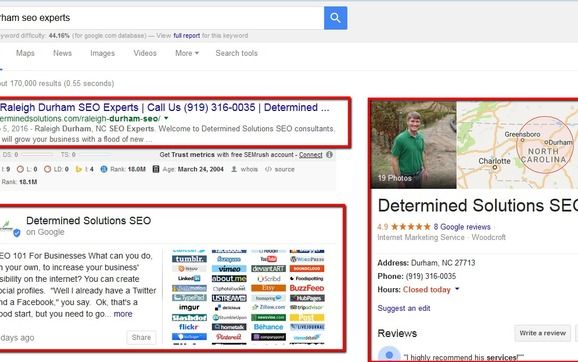Click the calendar icon beside Age

[156, 169]
